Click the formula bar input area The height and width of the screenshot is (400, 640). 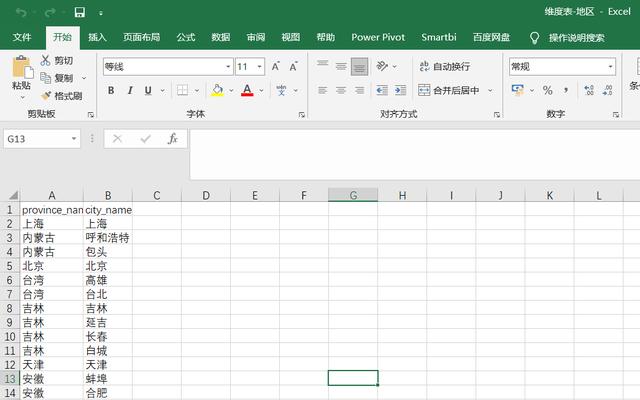point(415,154)
